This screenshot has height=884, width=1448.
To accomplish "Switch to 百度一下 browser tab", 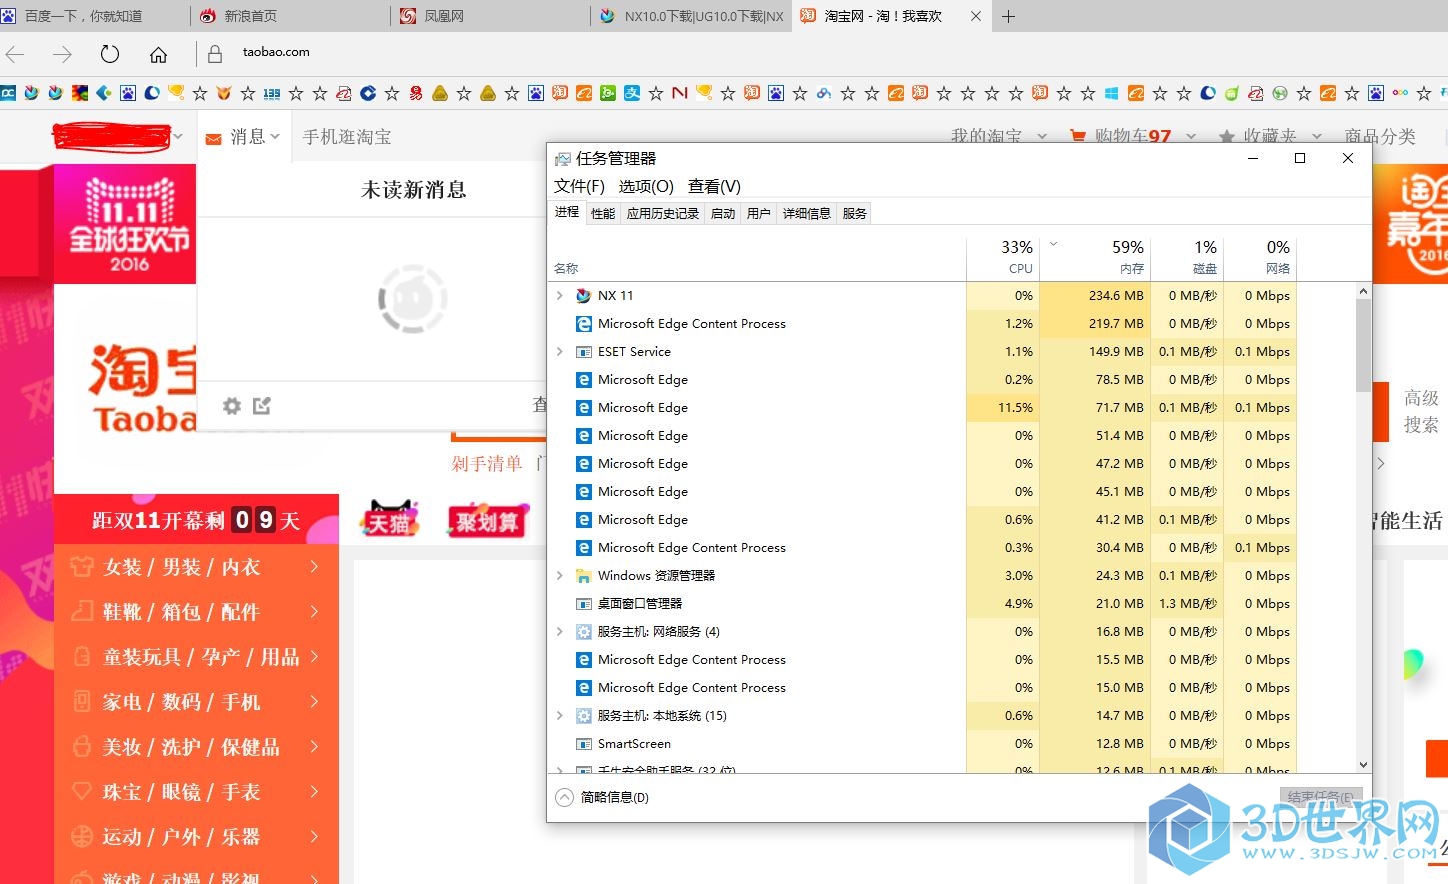I will (x=95, y=16).
